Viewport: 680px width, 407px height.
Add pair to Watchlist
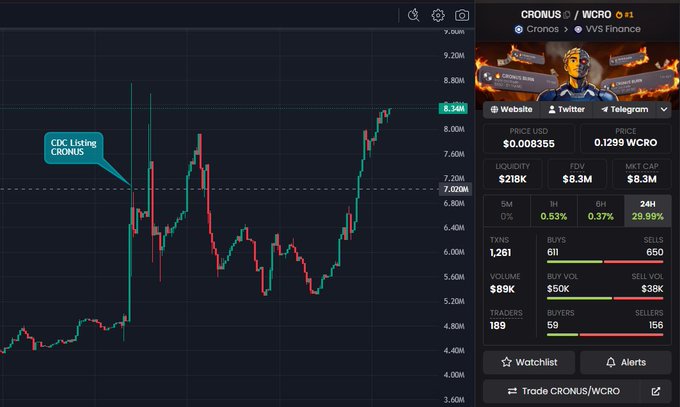point(529,362)
